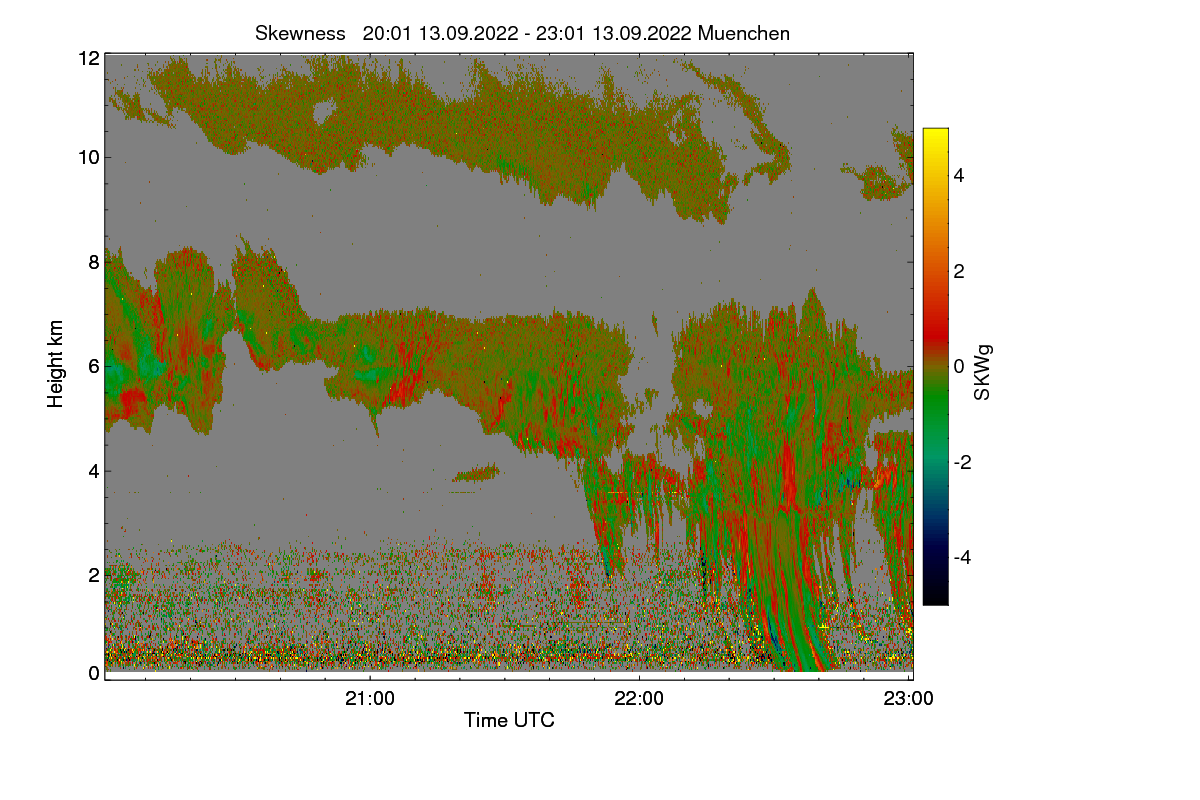
Task: Click the height axis tick label "4"
Action: point(94,471)
